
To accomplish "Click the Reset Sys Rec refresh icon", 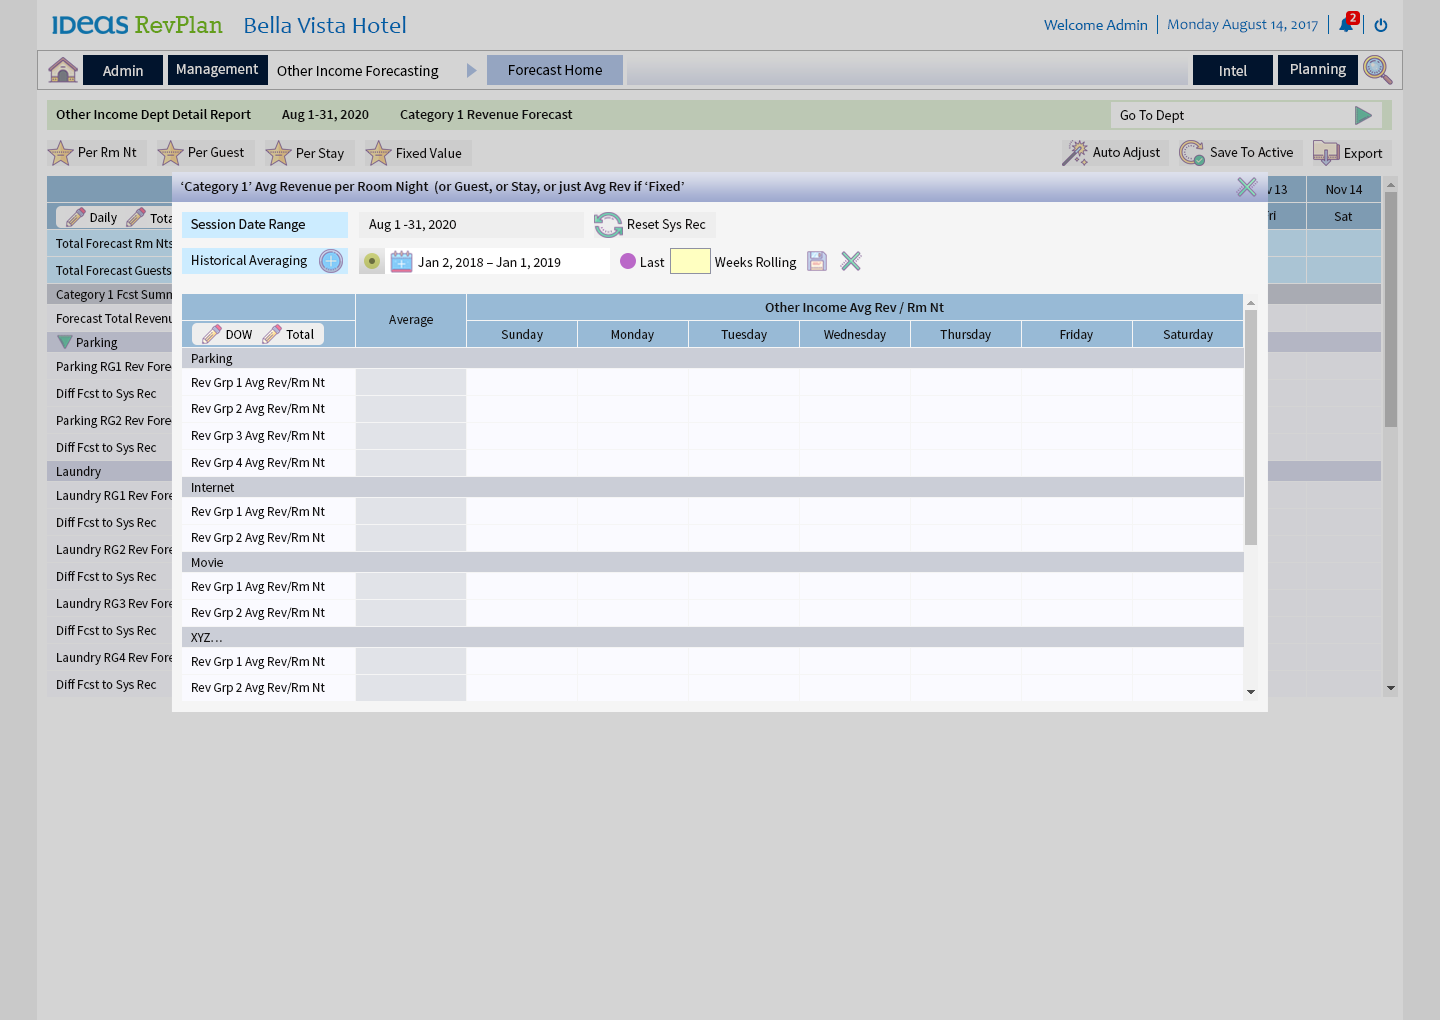I will pos(608,225).
